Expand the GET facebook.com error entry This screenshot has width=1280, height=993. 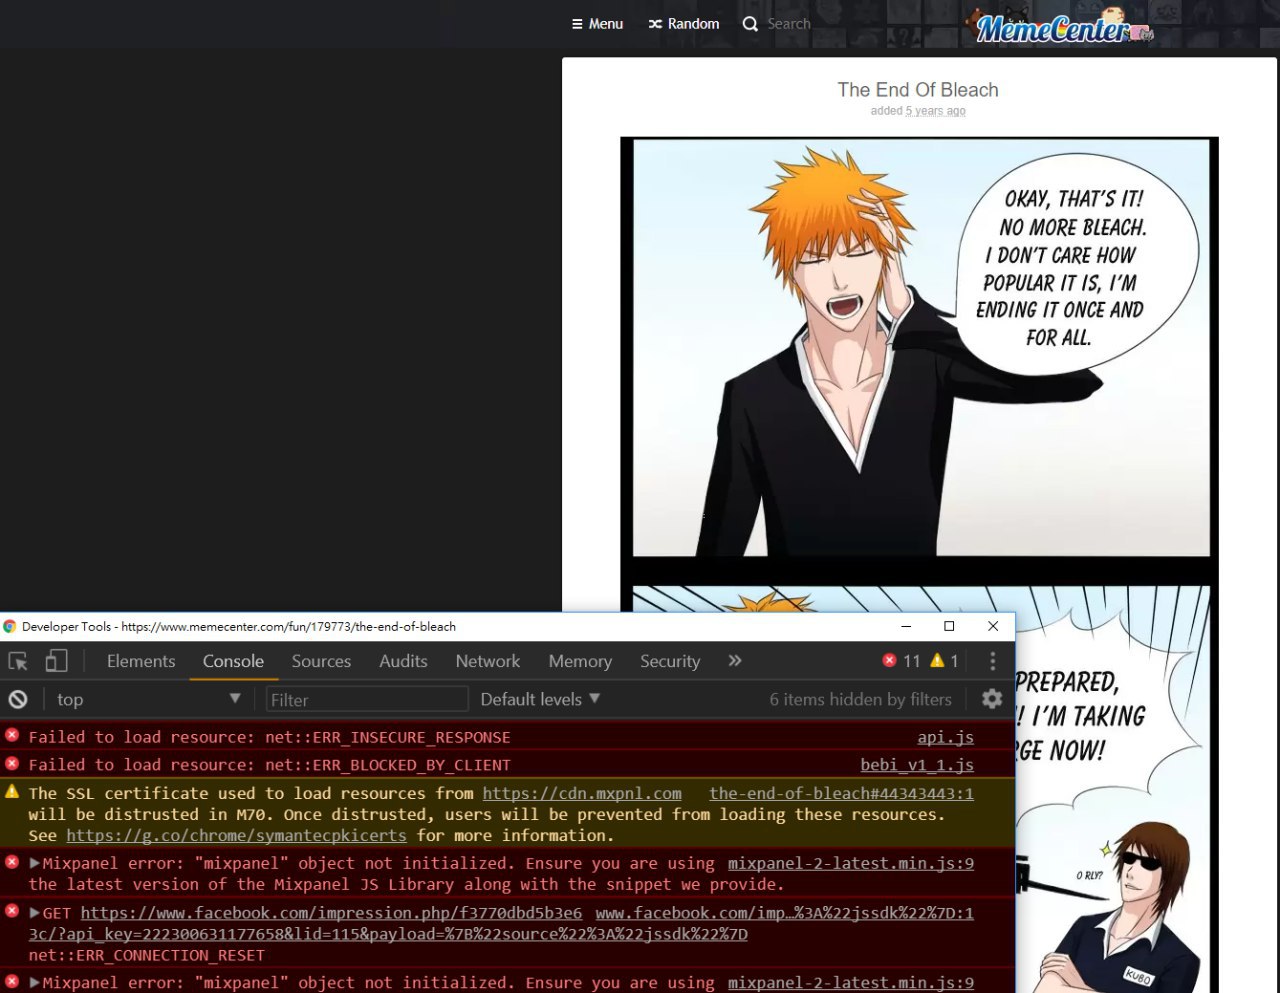[x=35, y=913]
